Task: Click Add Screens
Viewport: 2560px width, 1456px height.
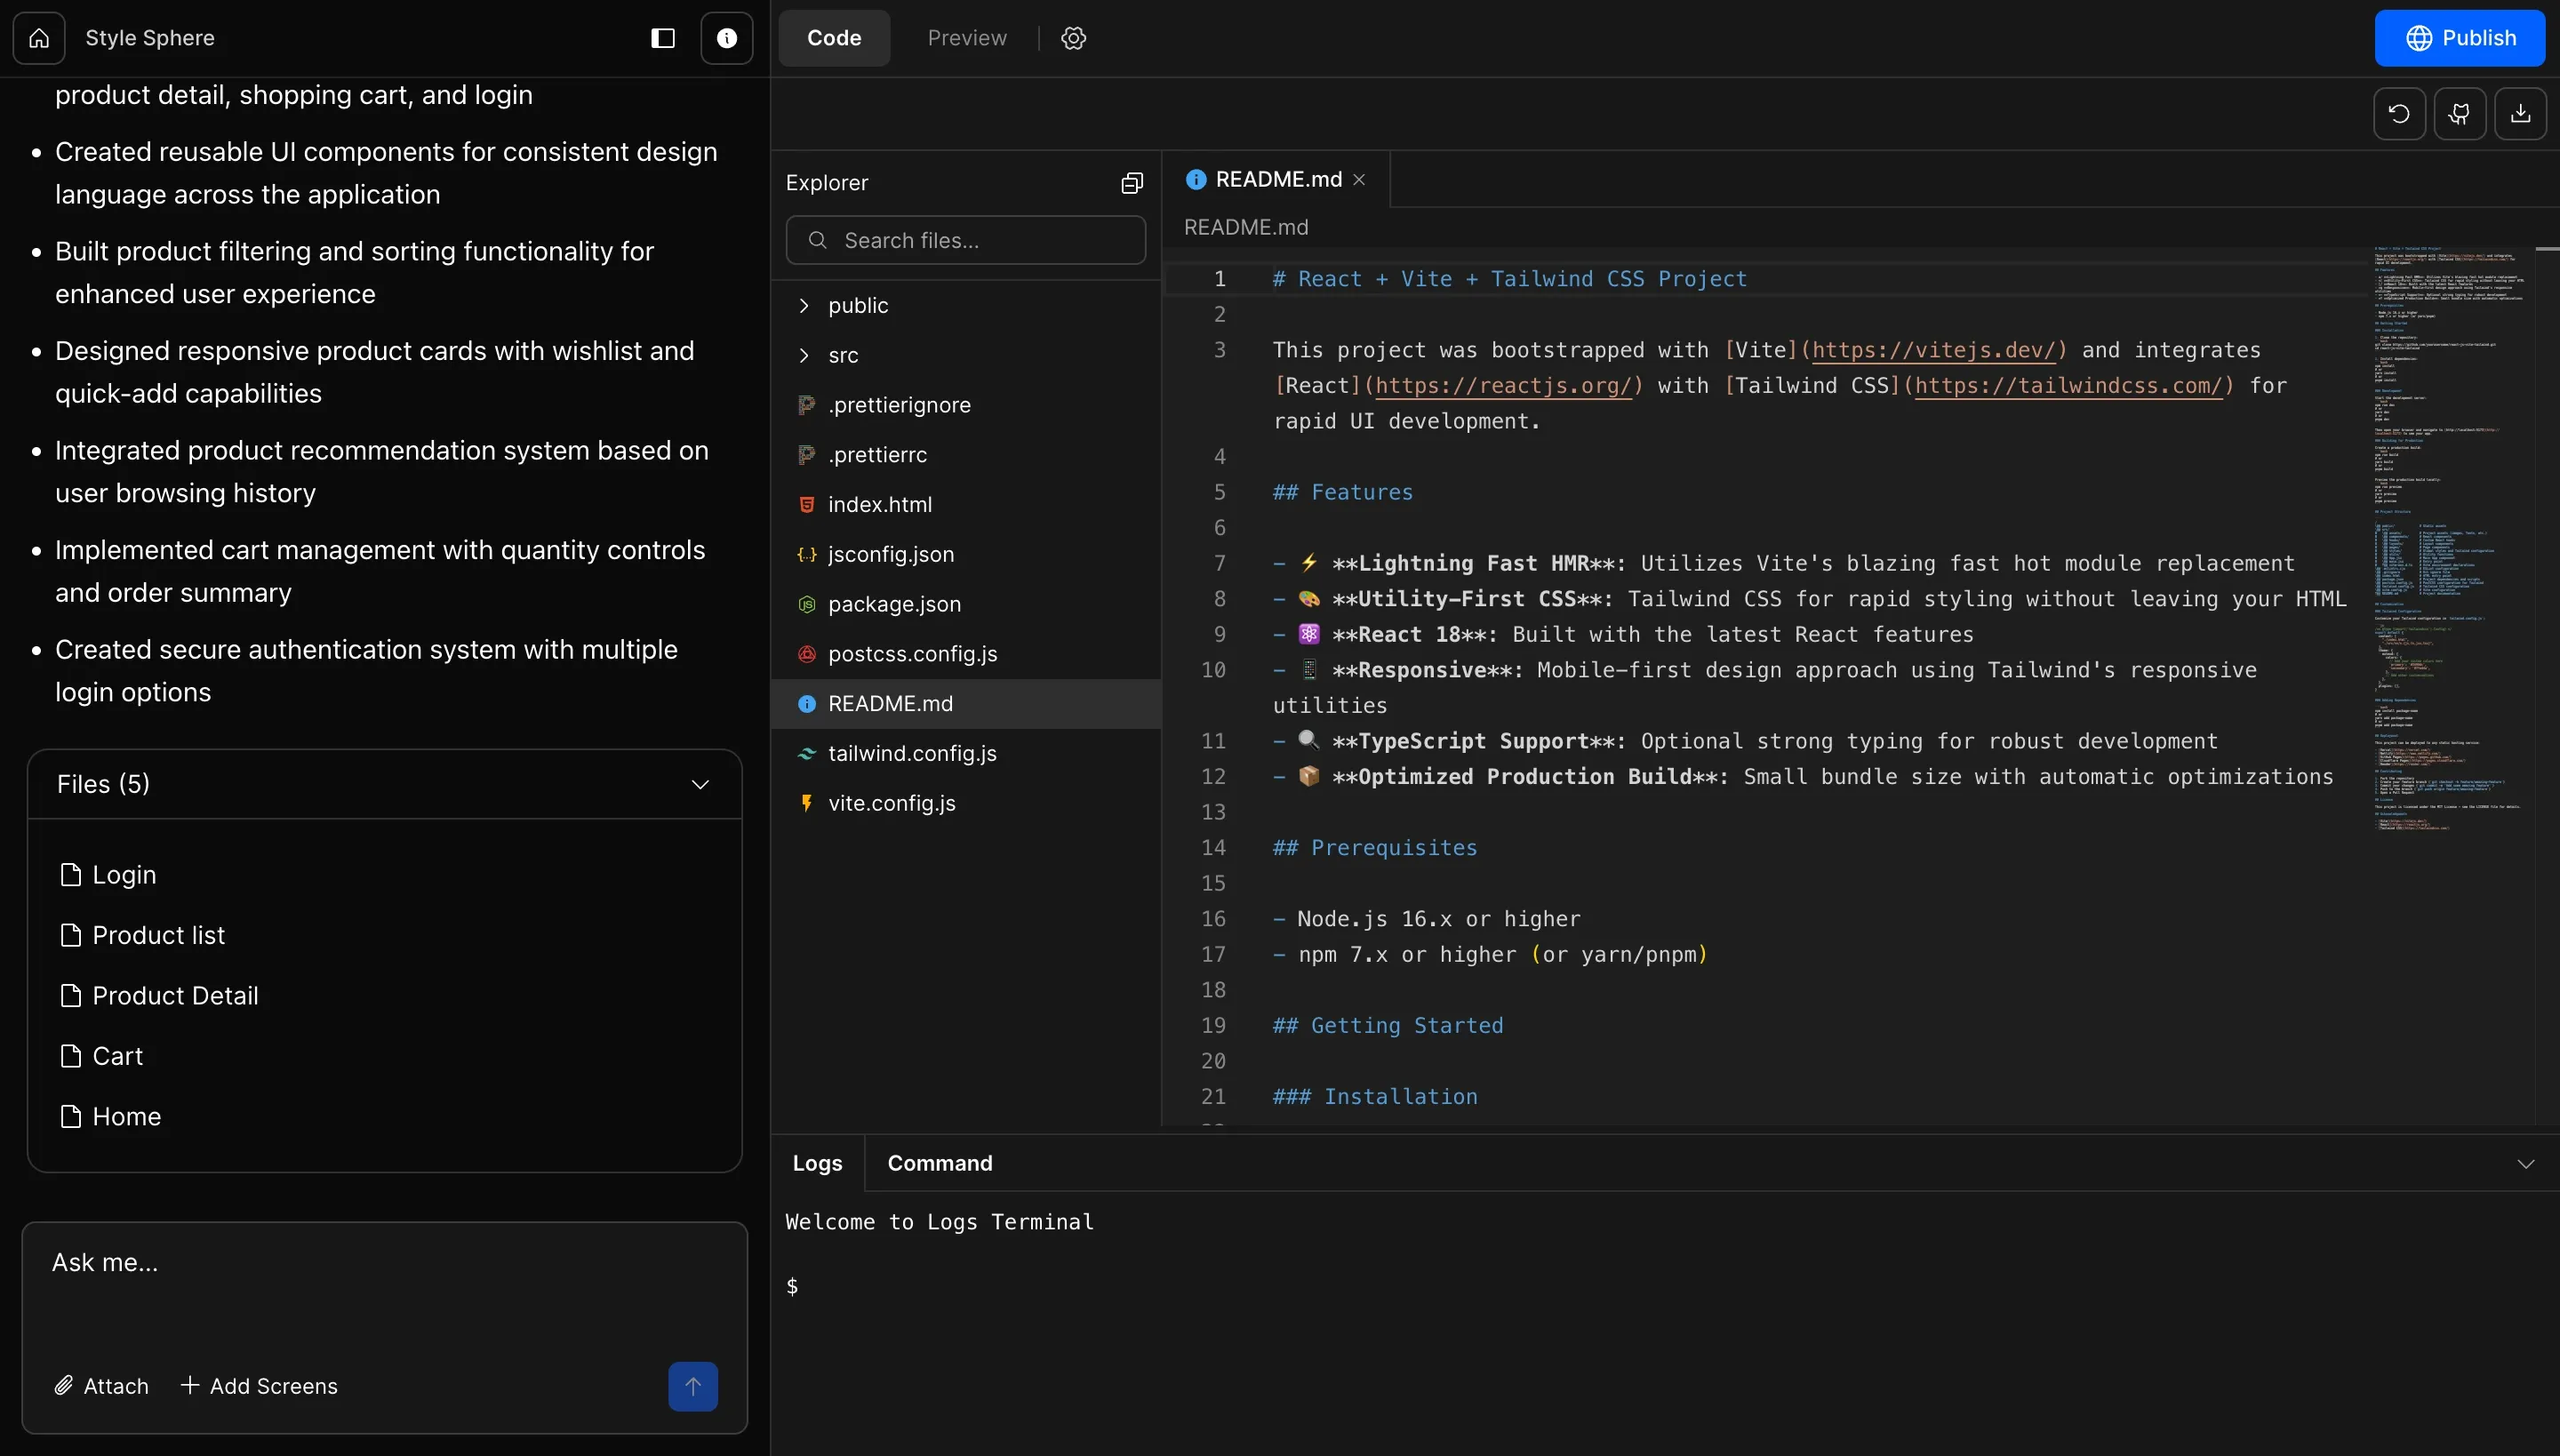Action: click(x=259, y=1386)
